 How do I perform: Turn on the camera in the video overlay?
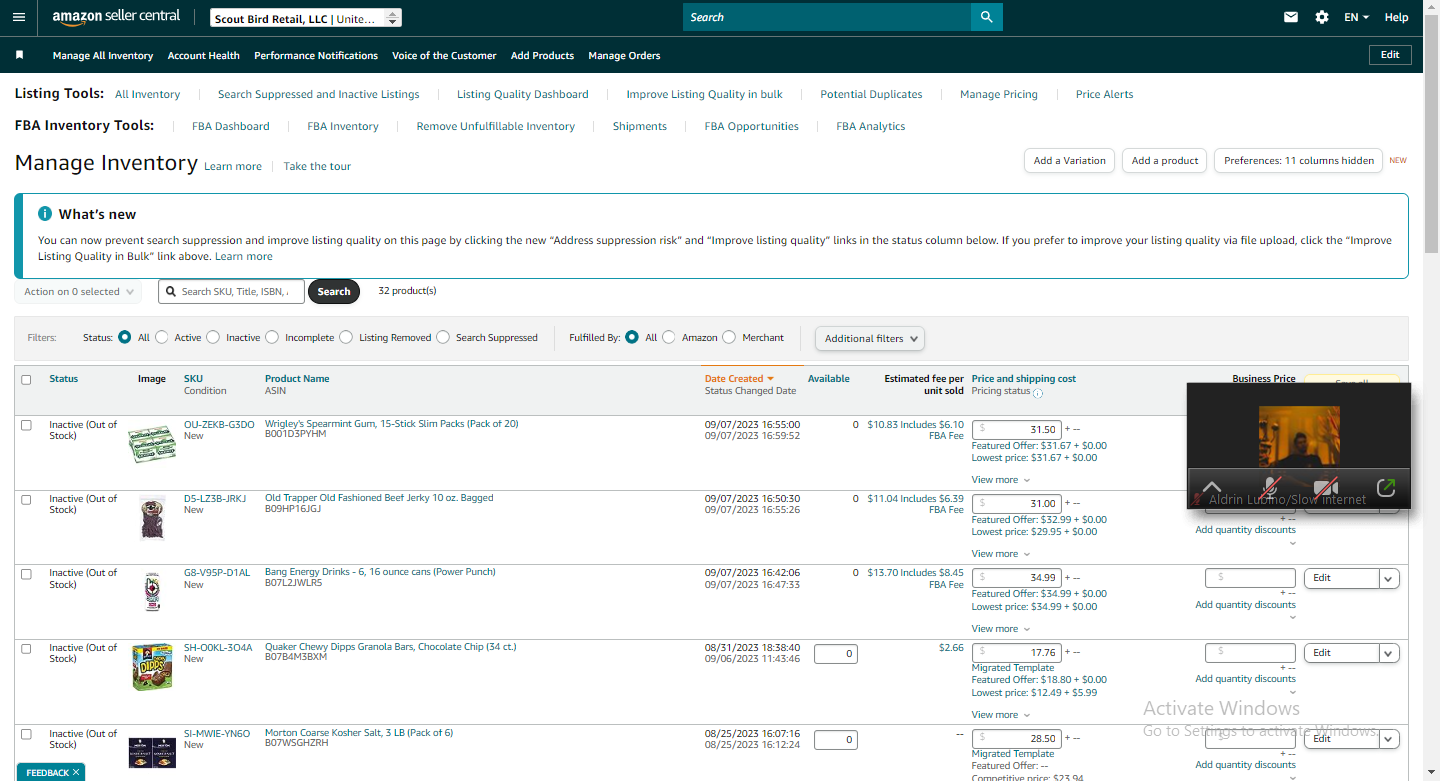point(1326,488)
